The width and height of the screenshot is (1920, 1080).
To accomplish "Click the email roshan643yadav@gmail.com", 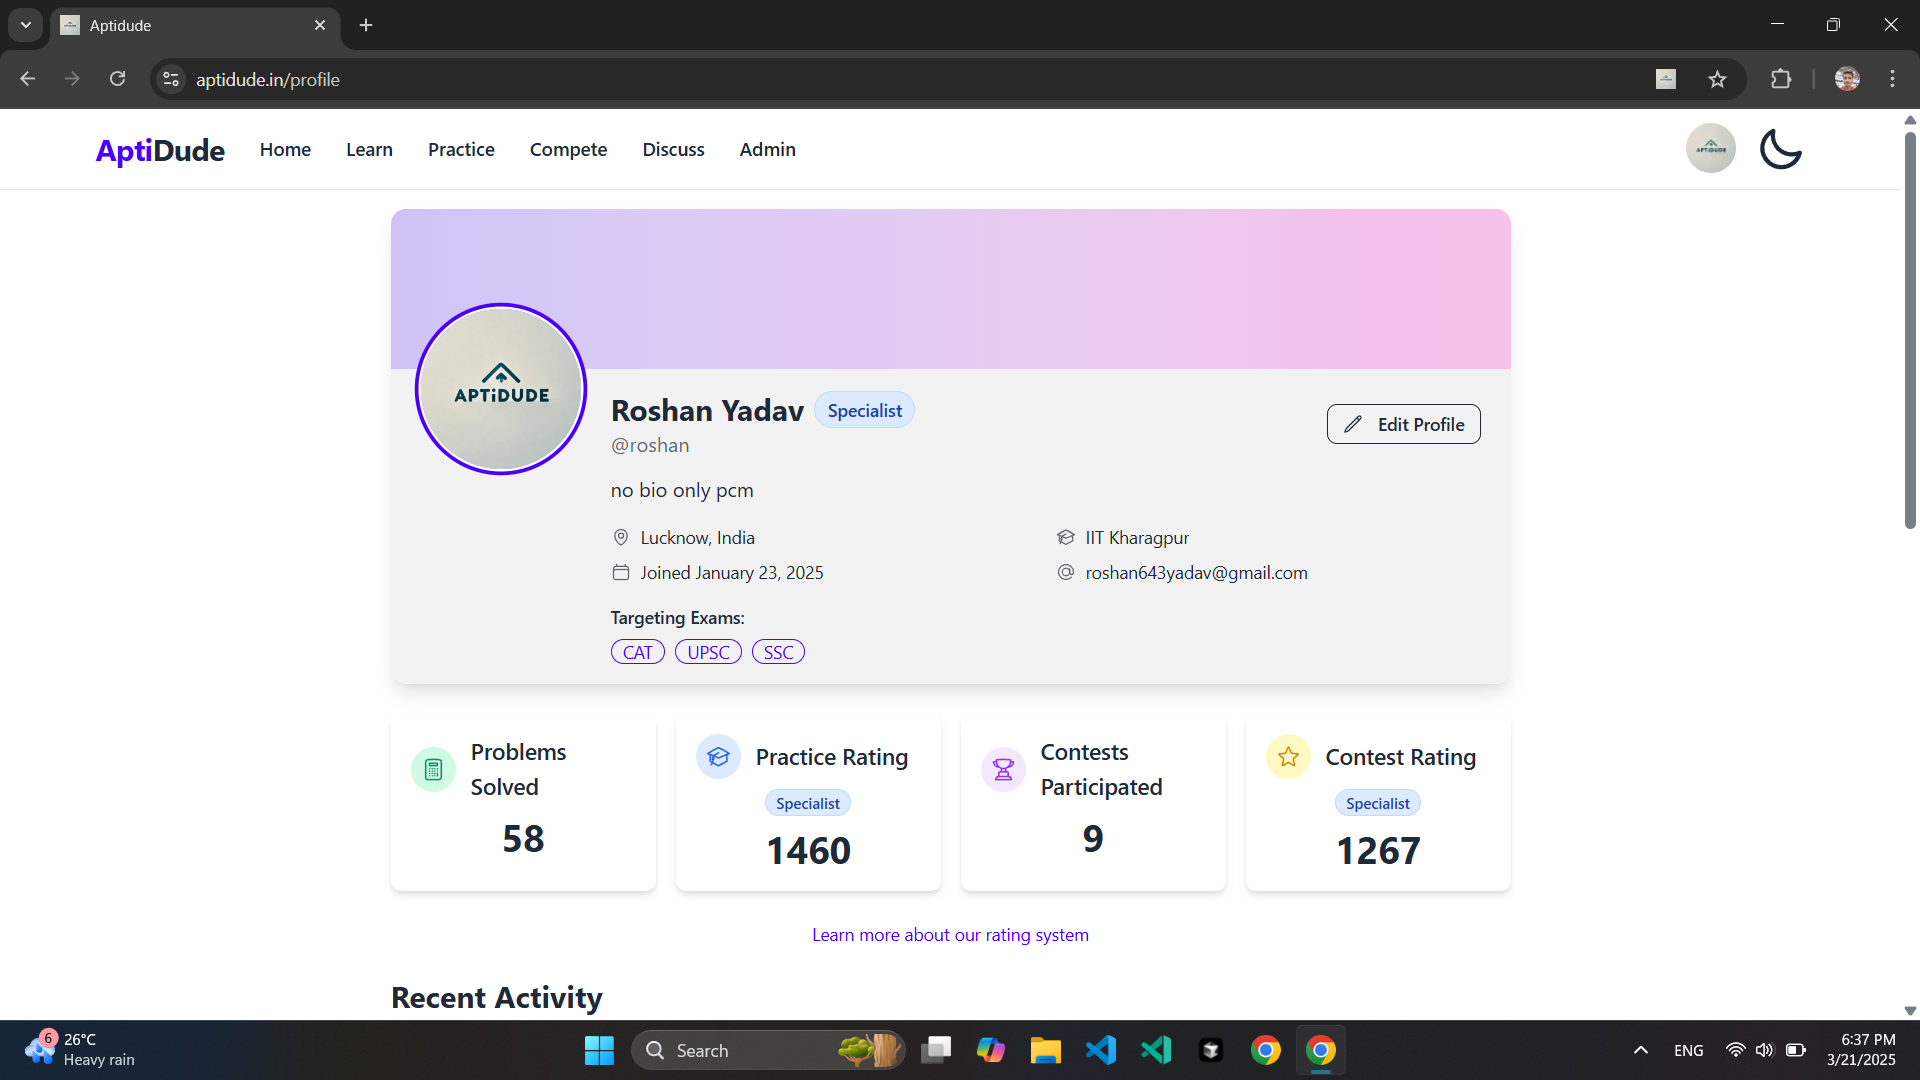I will 1196,572.
